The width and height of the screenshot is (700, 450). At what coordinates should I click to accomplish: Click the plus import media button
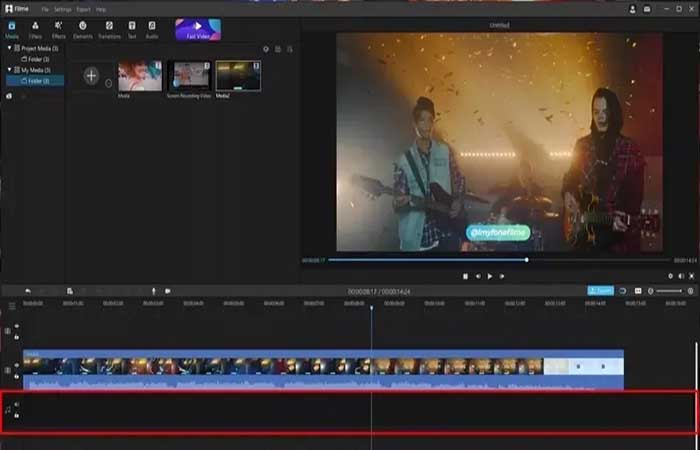coord(91,76)
